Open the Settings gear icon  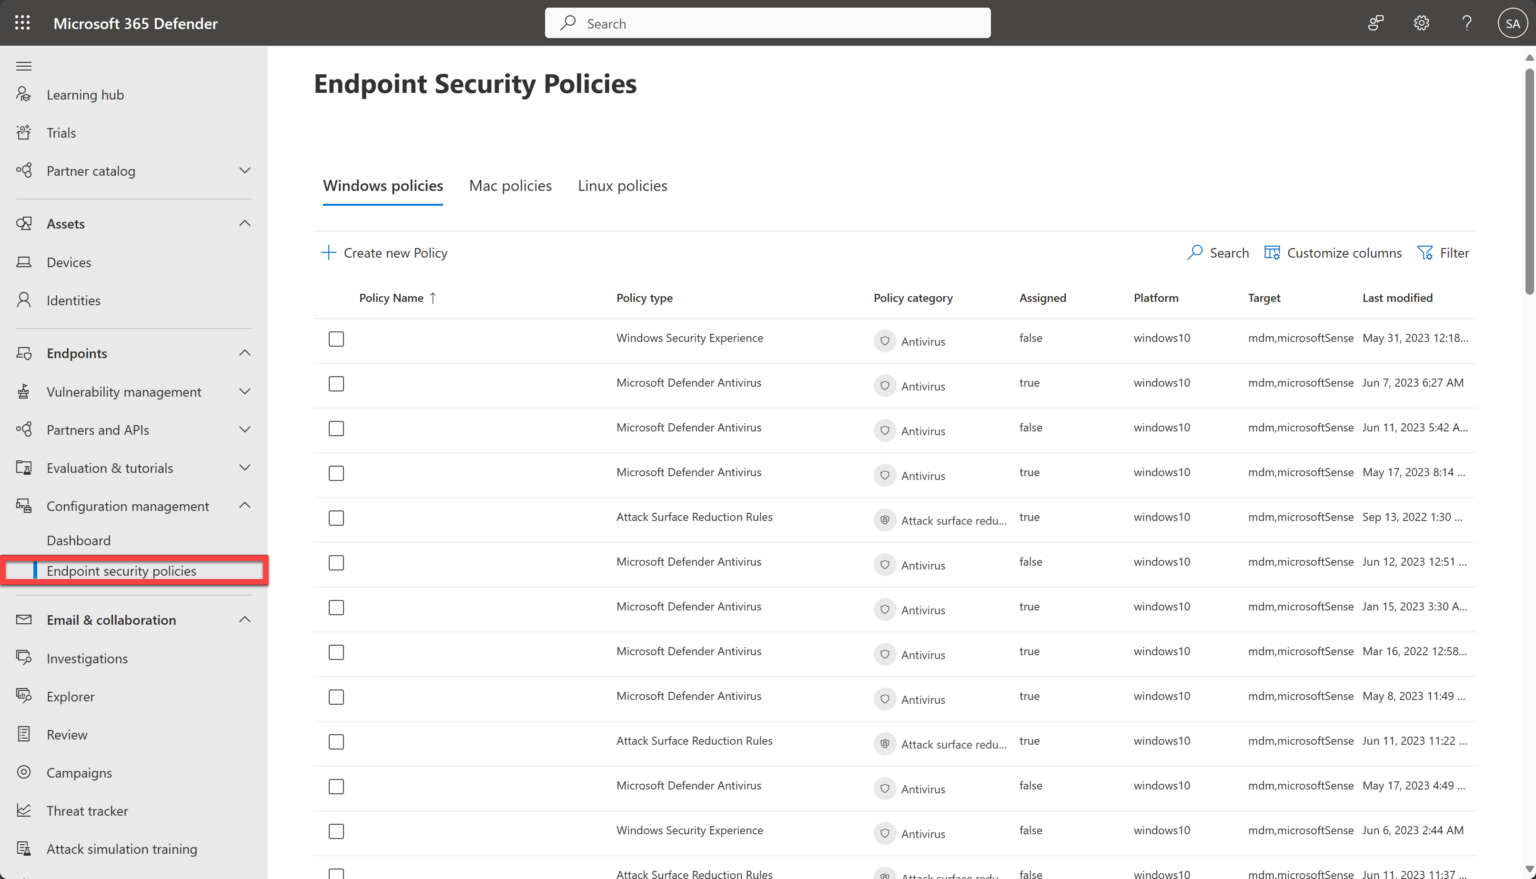pyautogui.click(x=1421, y=23)
